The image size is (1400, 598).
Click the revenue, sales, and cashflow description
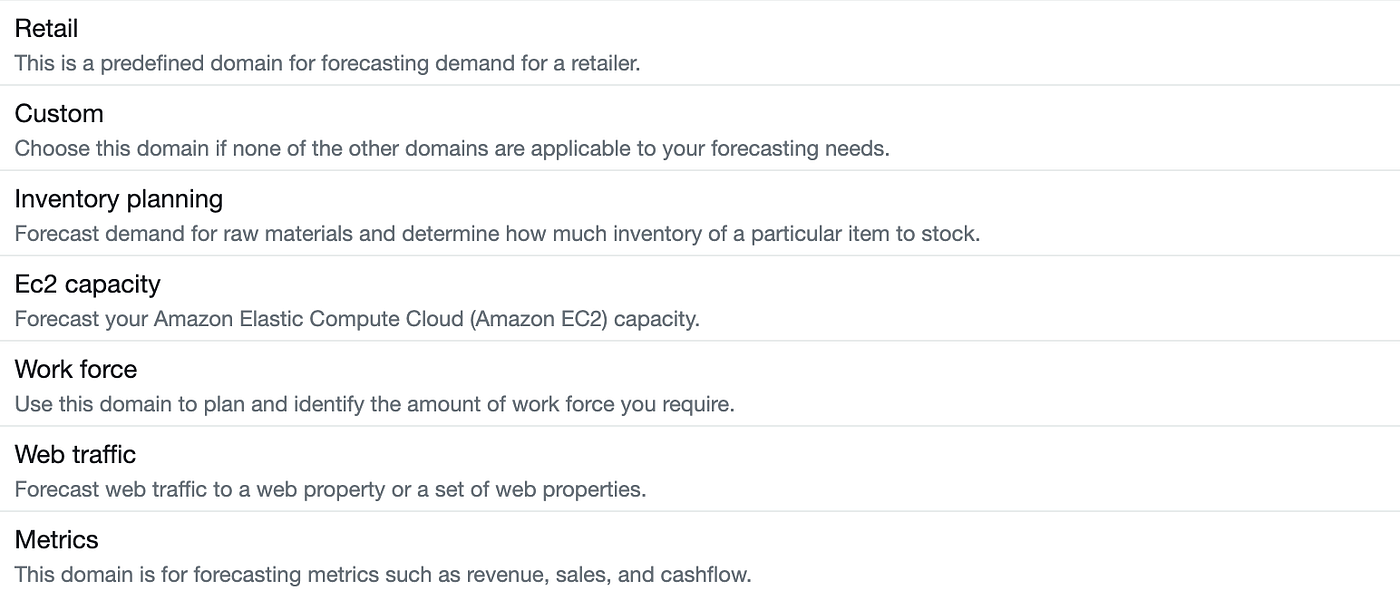pos(382,575)
